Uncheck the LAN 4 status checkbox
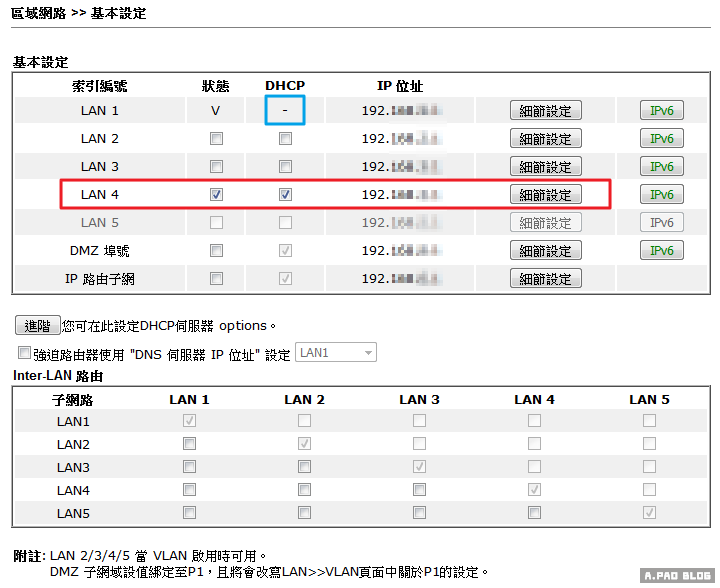 click(216, 195)
